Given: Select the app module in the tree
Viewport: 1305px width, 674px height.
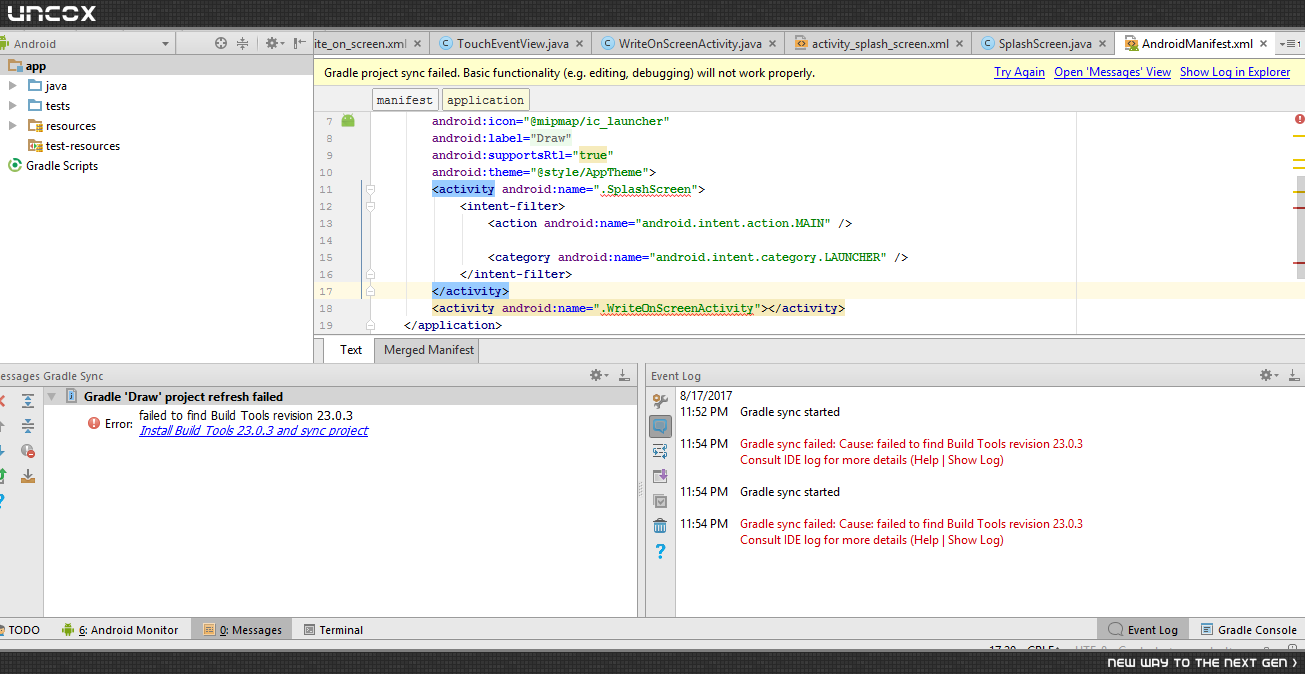Looking at the screenshot, I should (x=27, y=66).
